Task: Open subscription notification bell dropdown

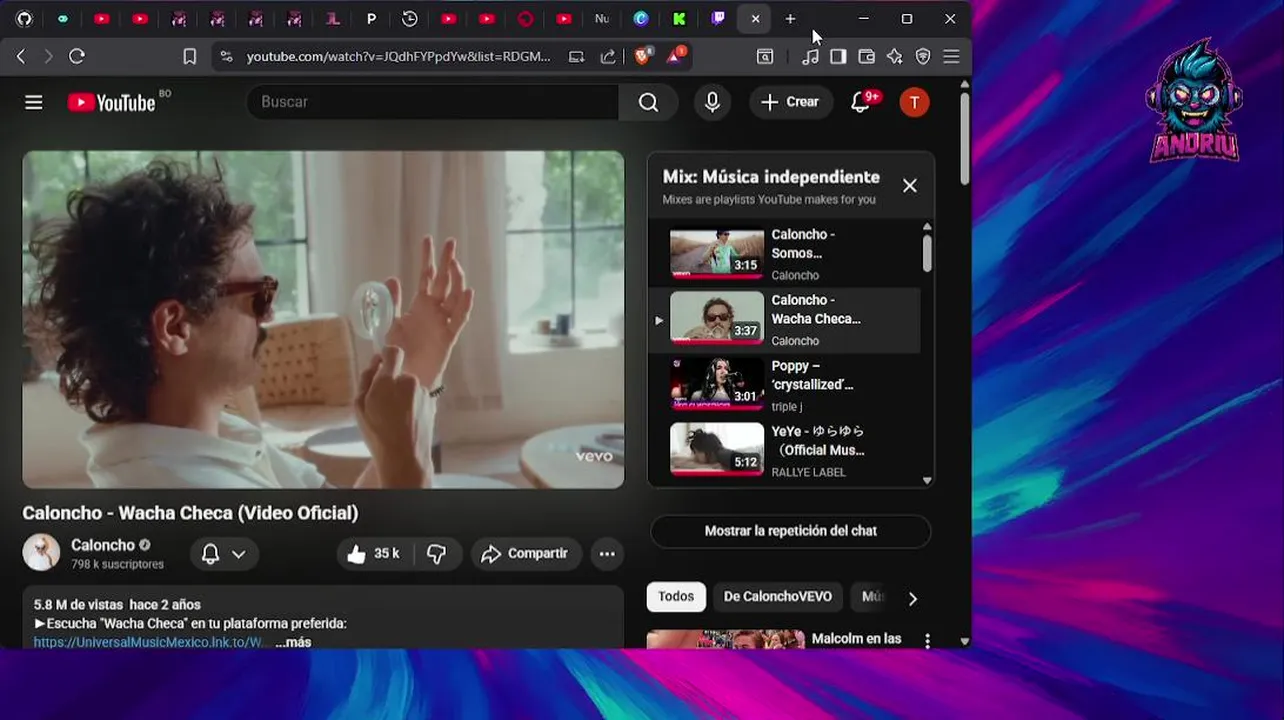Action: (224, 554)
